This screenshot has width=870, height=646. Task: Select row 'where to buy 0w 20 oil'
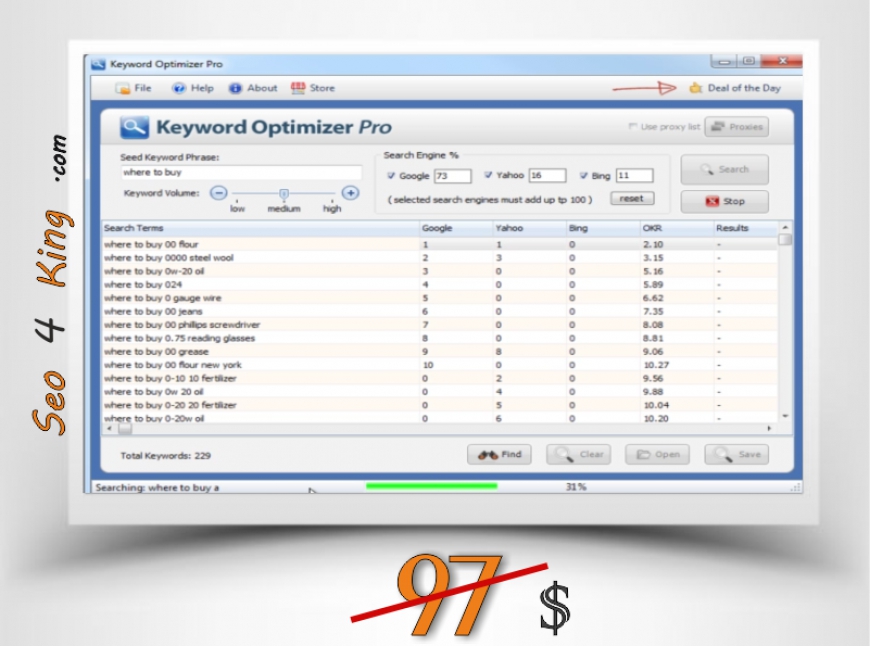pos(439,391)
